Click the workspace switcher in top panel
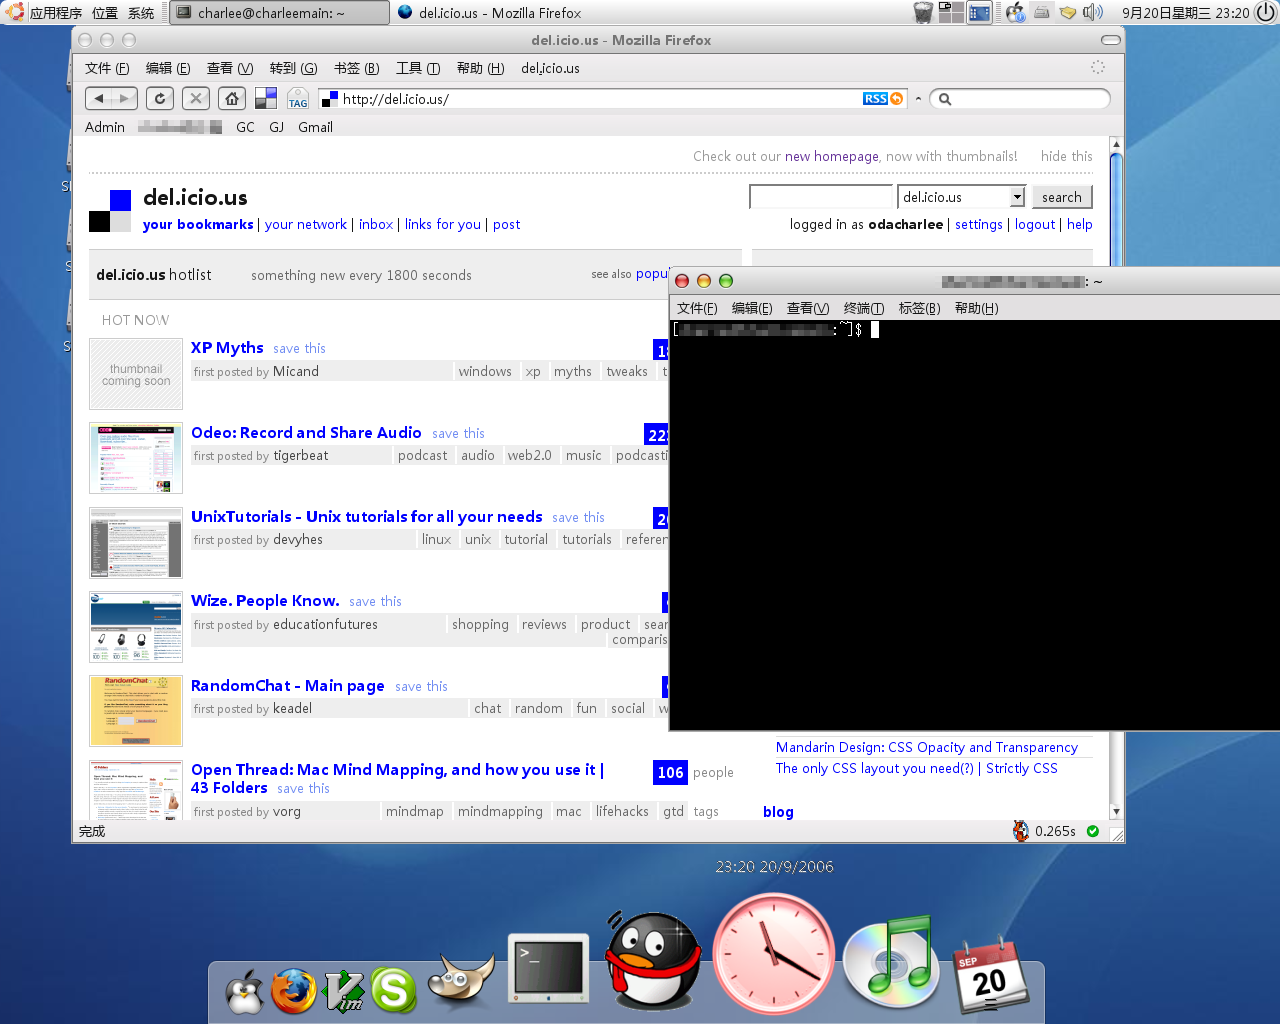This screenshot has width=1280, height=1024. click(952, 12)
